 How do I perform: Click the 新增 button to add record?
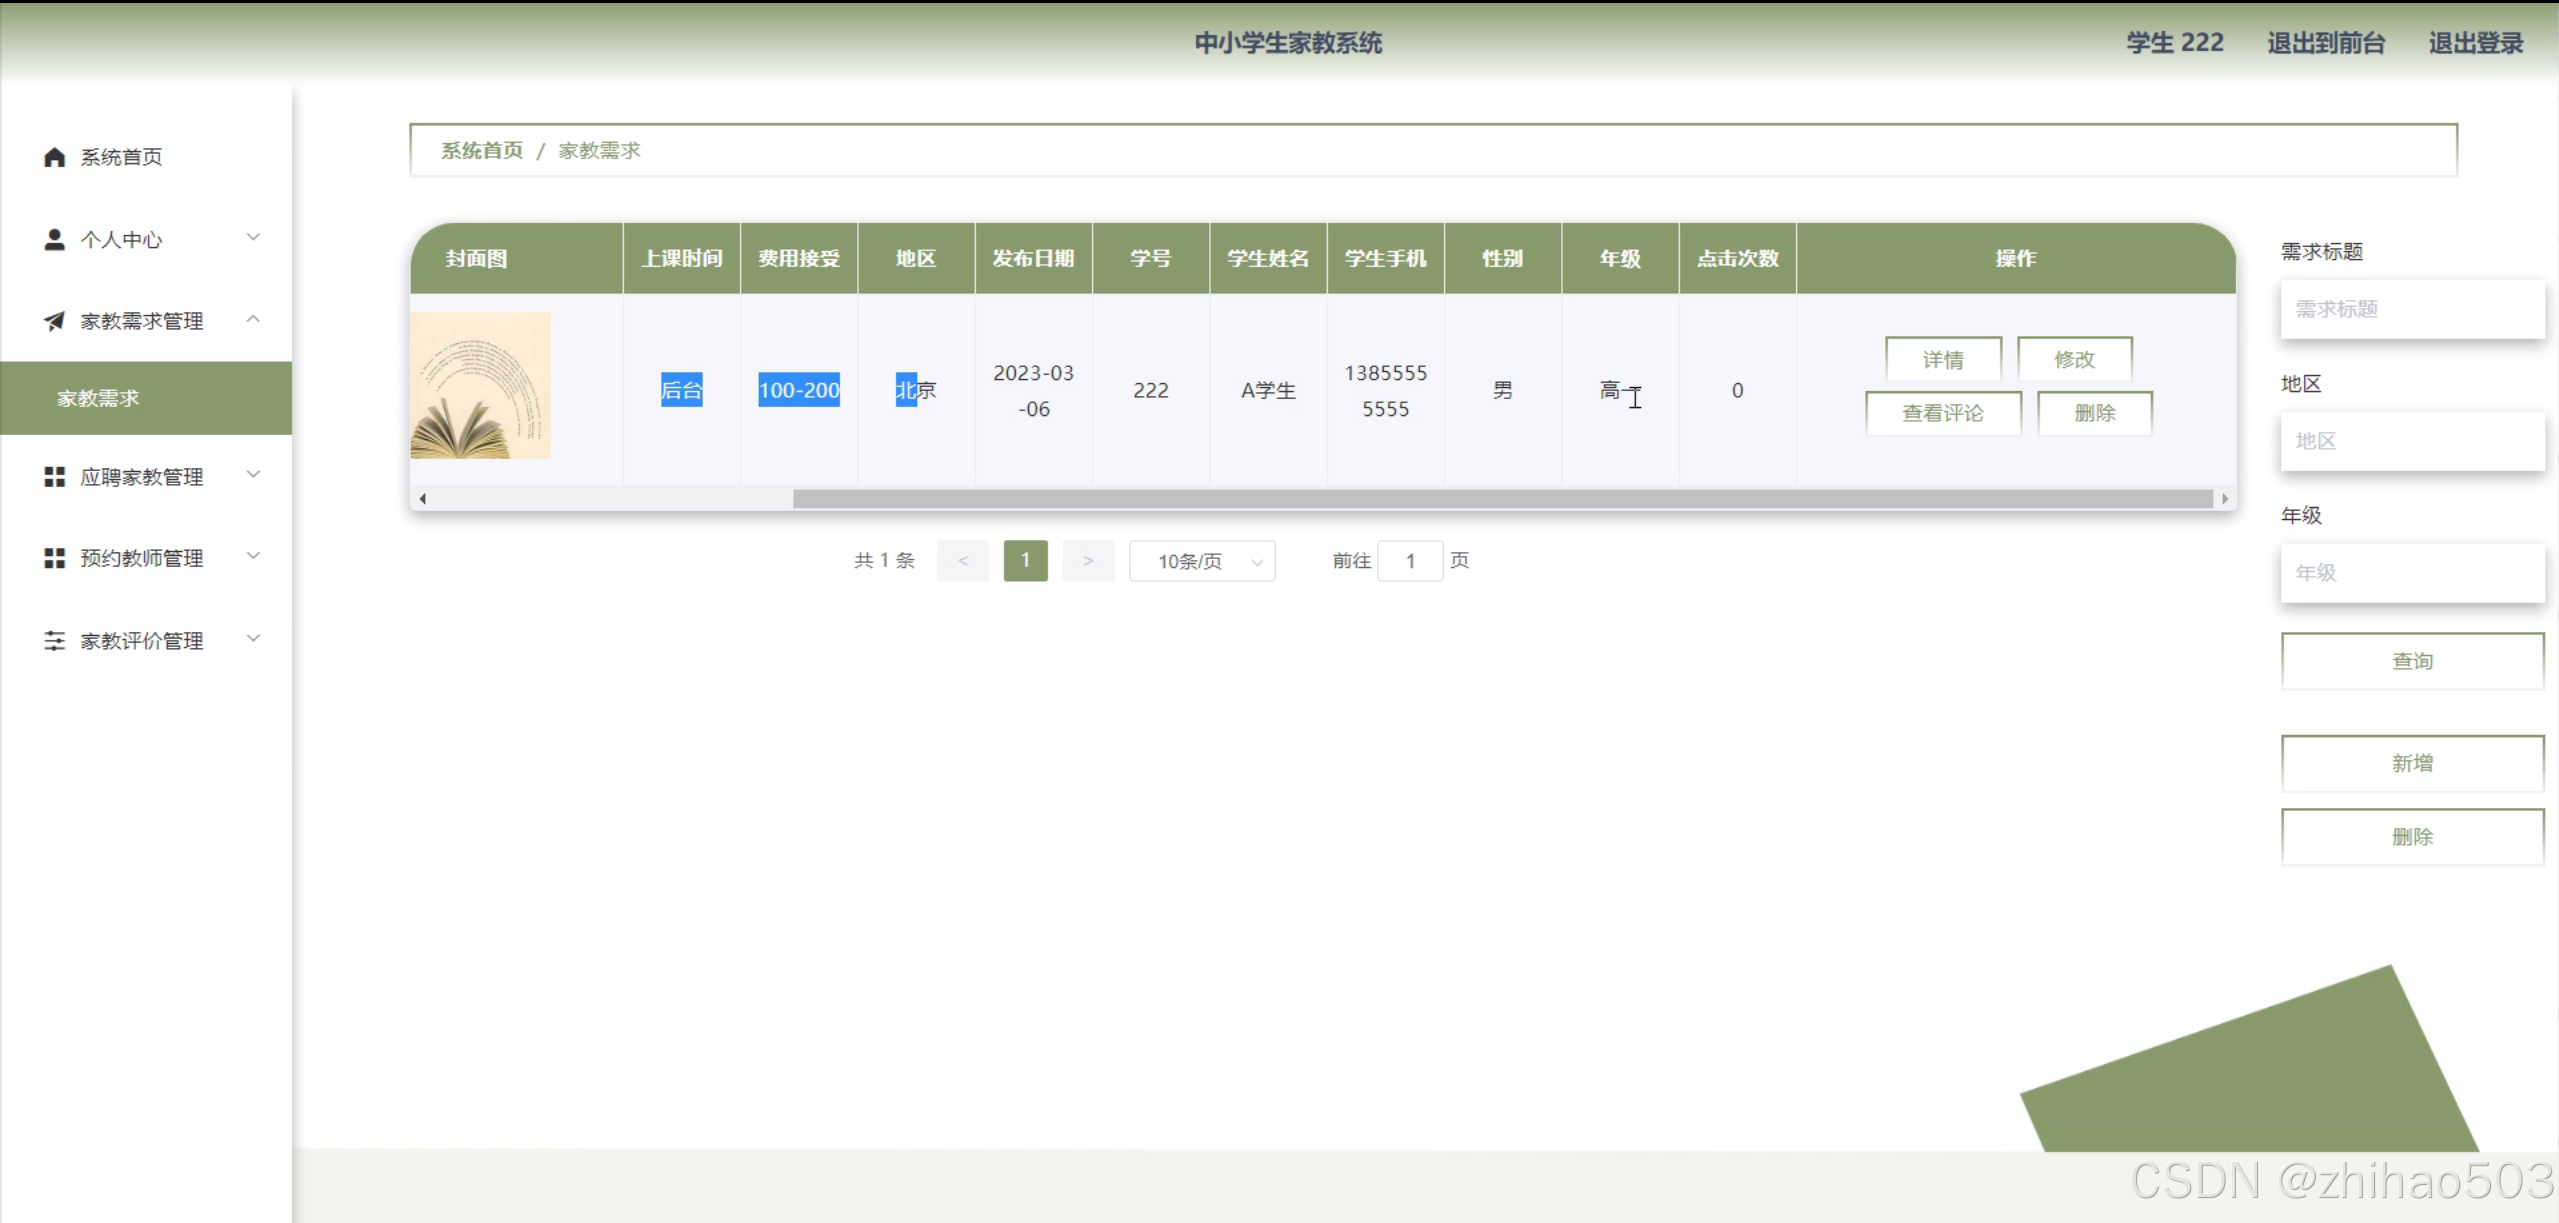click(2412, 762)
